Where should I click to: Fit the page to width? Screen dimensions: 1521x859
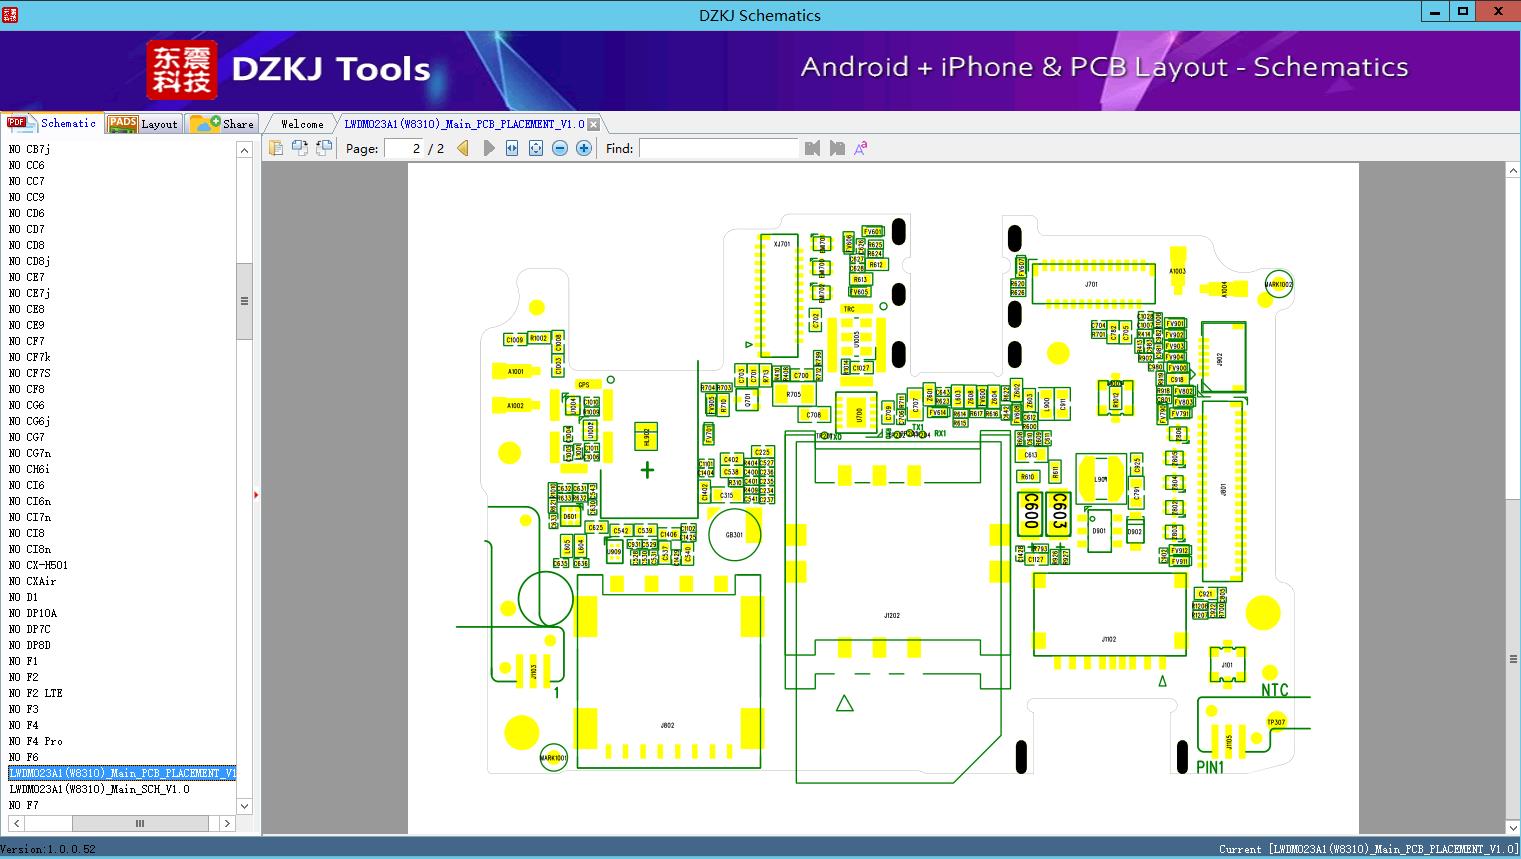[x=512, y=148]
